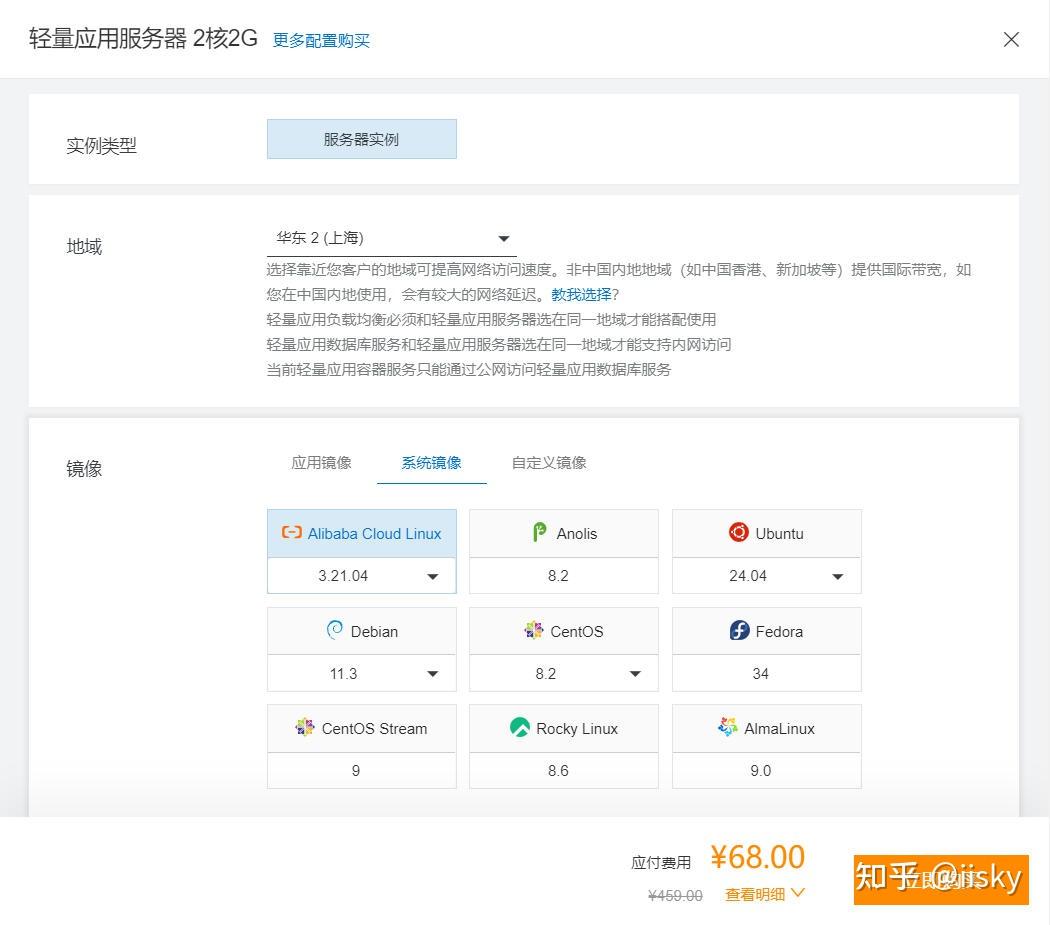Viewport: 1050px width, 925px height.
Task: Expand the price detail chevron arrow
Action: click(x=798, y=893)
